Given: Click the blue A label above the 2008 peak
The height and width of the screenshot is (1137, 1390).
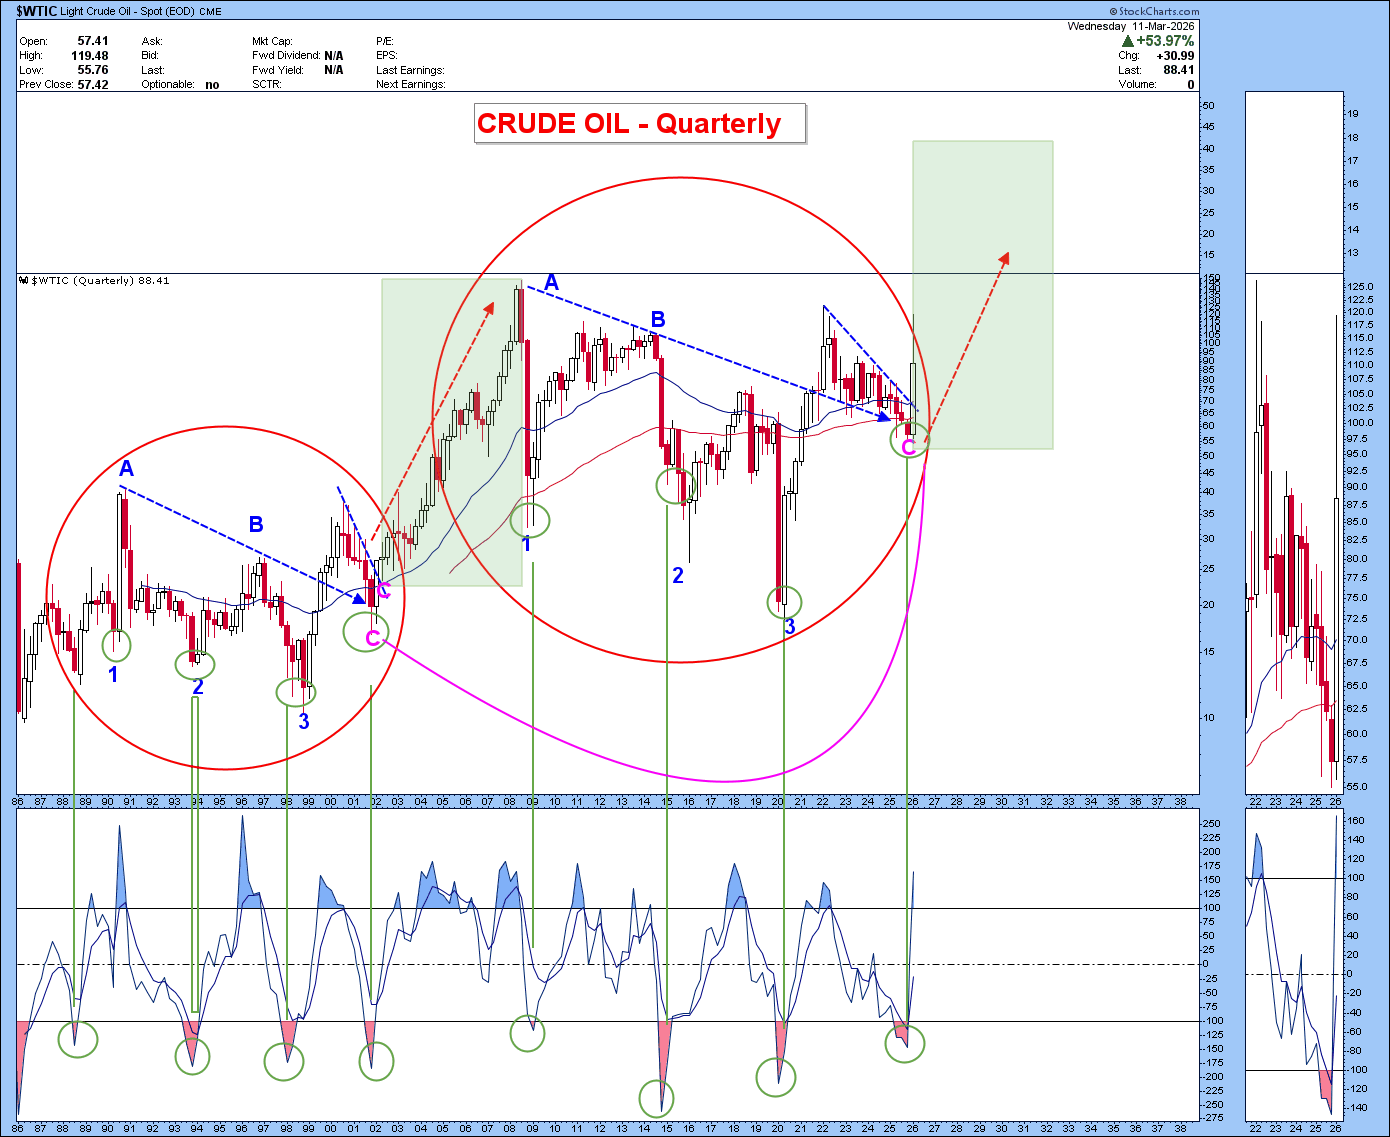Looking at the screenshot, I should click(551, 283).
